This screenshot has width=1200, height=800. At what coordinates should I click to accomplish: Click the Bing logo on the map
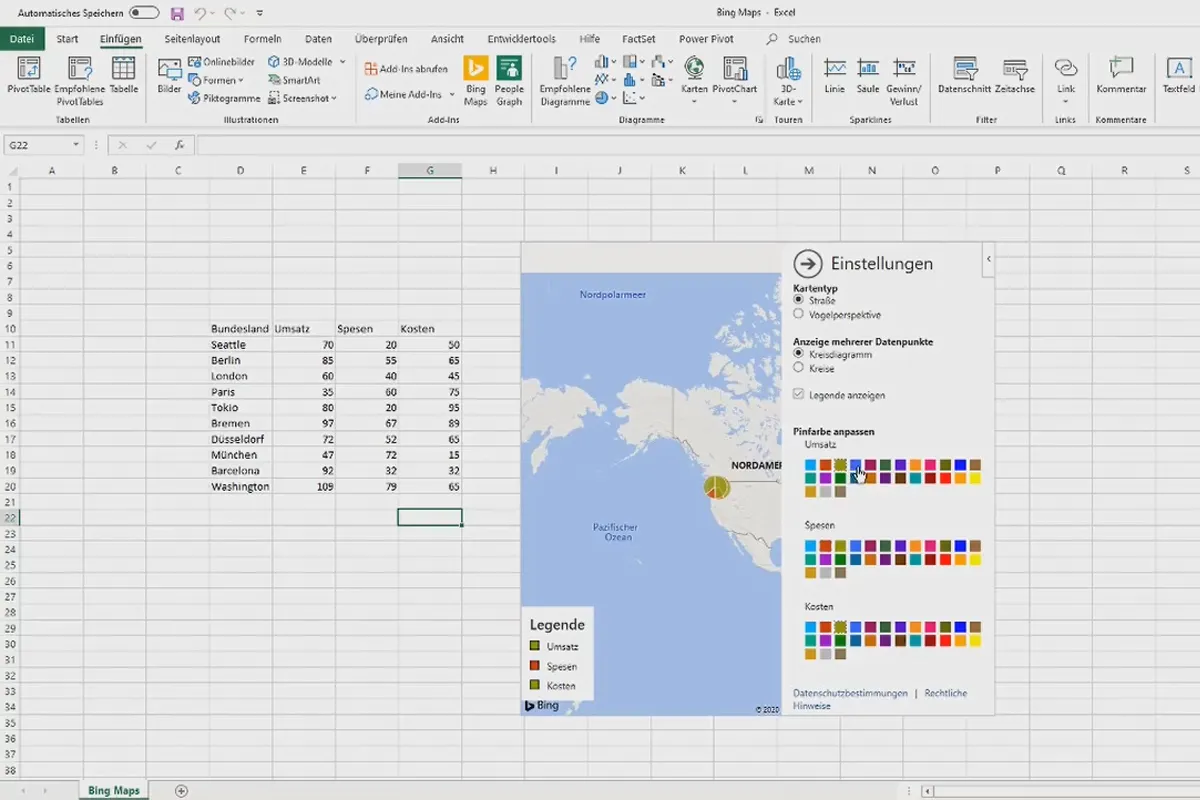(x=542, y=705)
